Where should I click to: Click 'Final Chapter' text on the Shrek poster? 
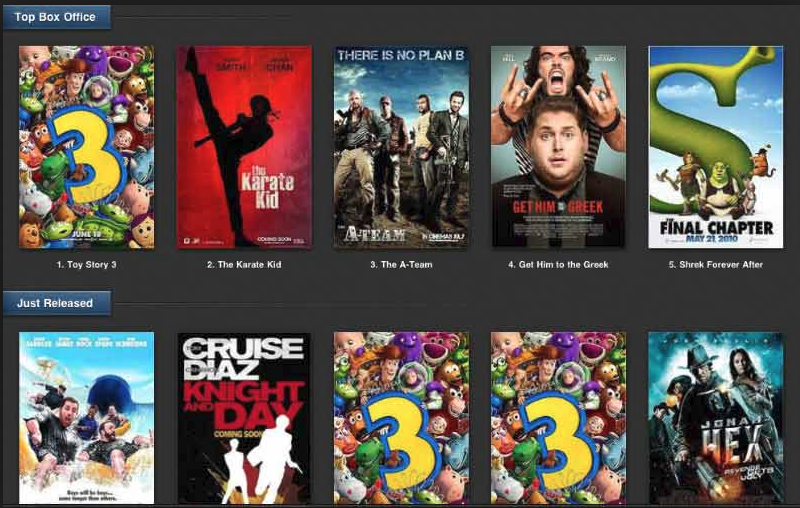[716, 227]
